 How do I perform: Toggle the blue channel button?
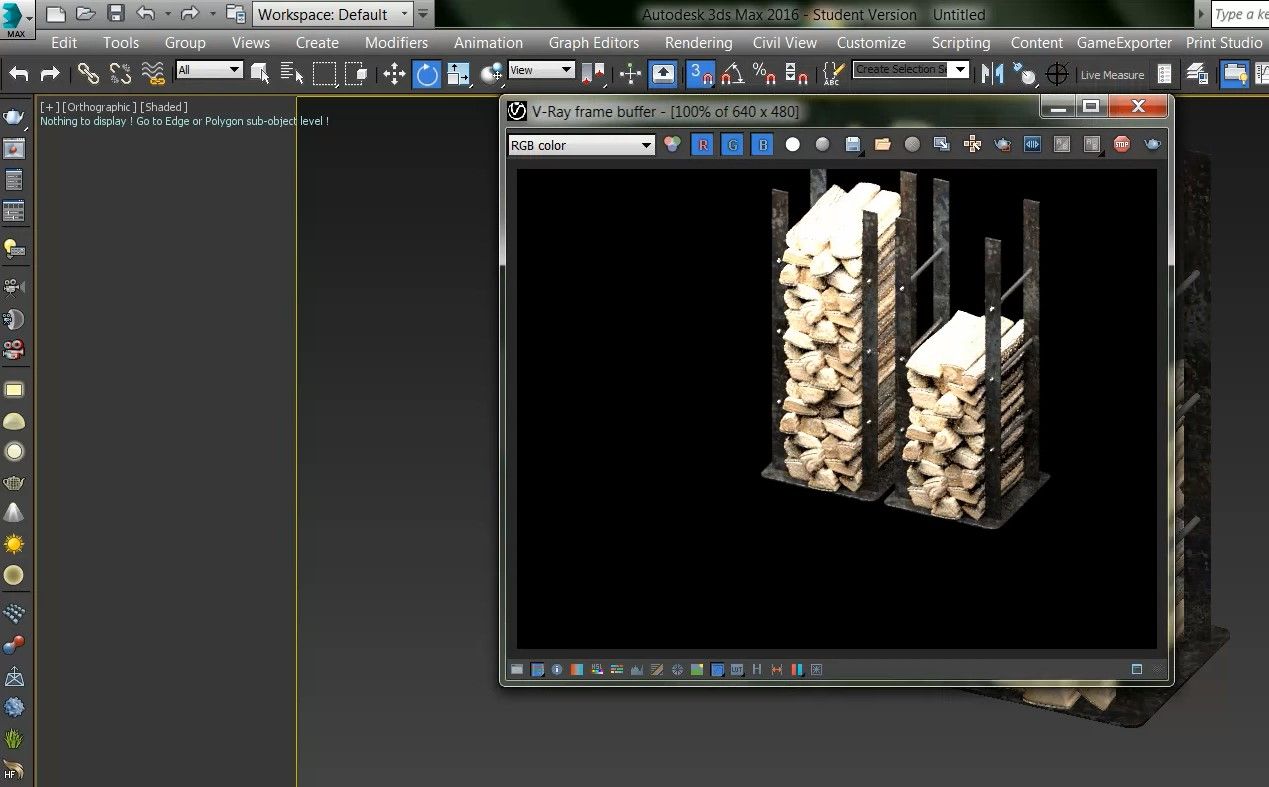point(762,145)
